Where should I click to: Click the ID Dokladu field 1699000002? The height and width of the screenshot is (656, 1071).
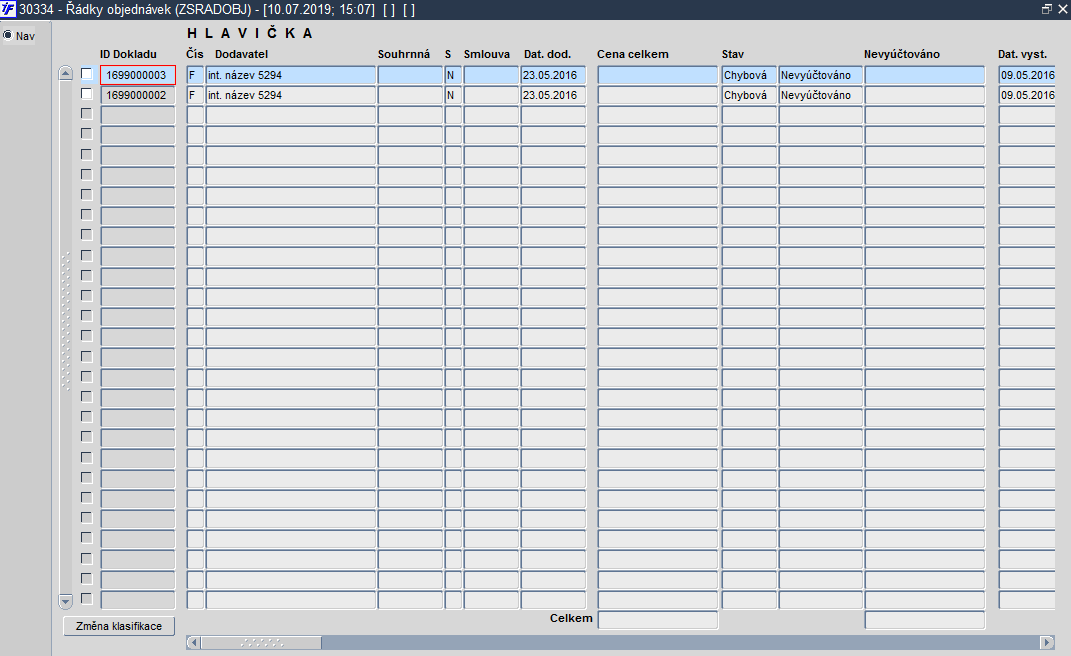(x=138, y=95)
